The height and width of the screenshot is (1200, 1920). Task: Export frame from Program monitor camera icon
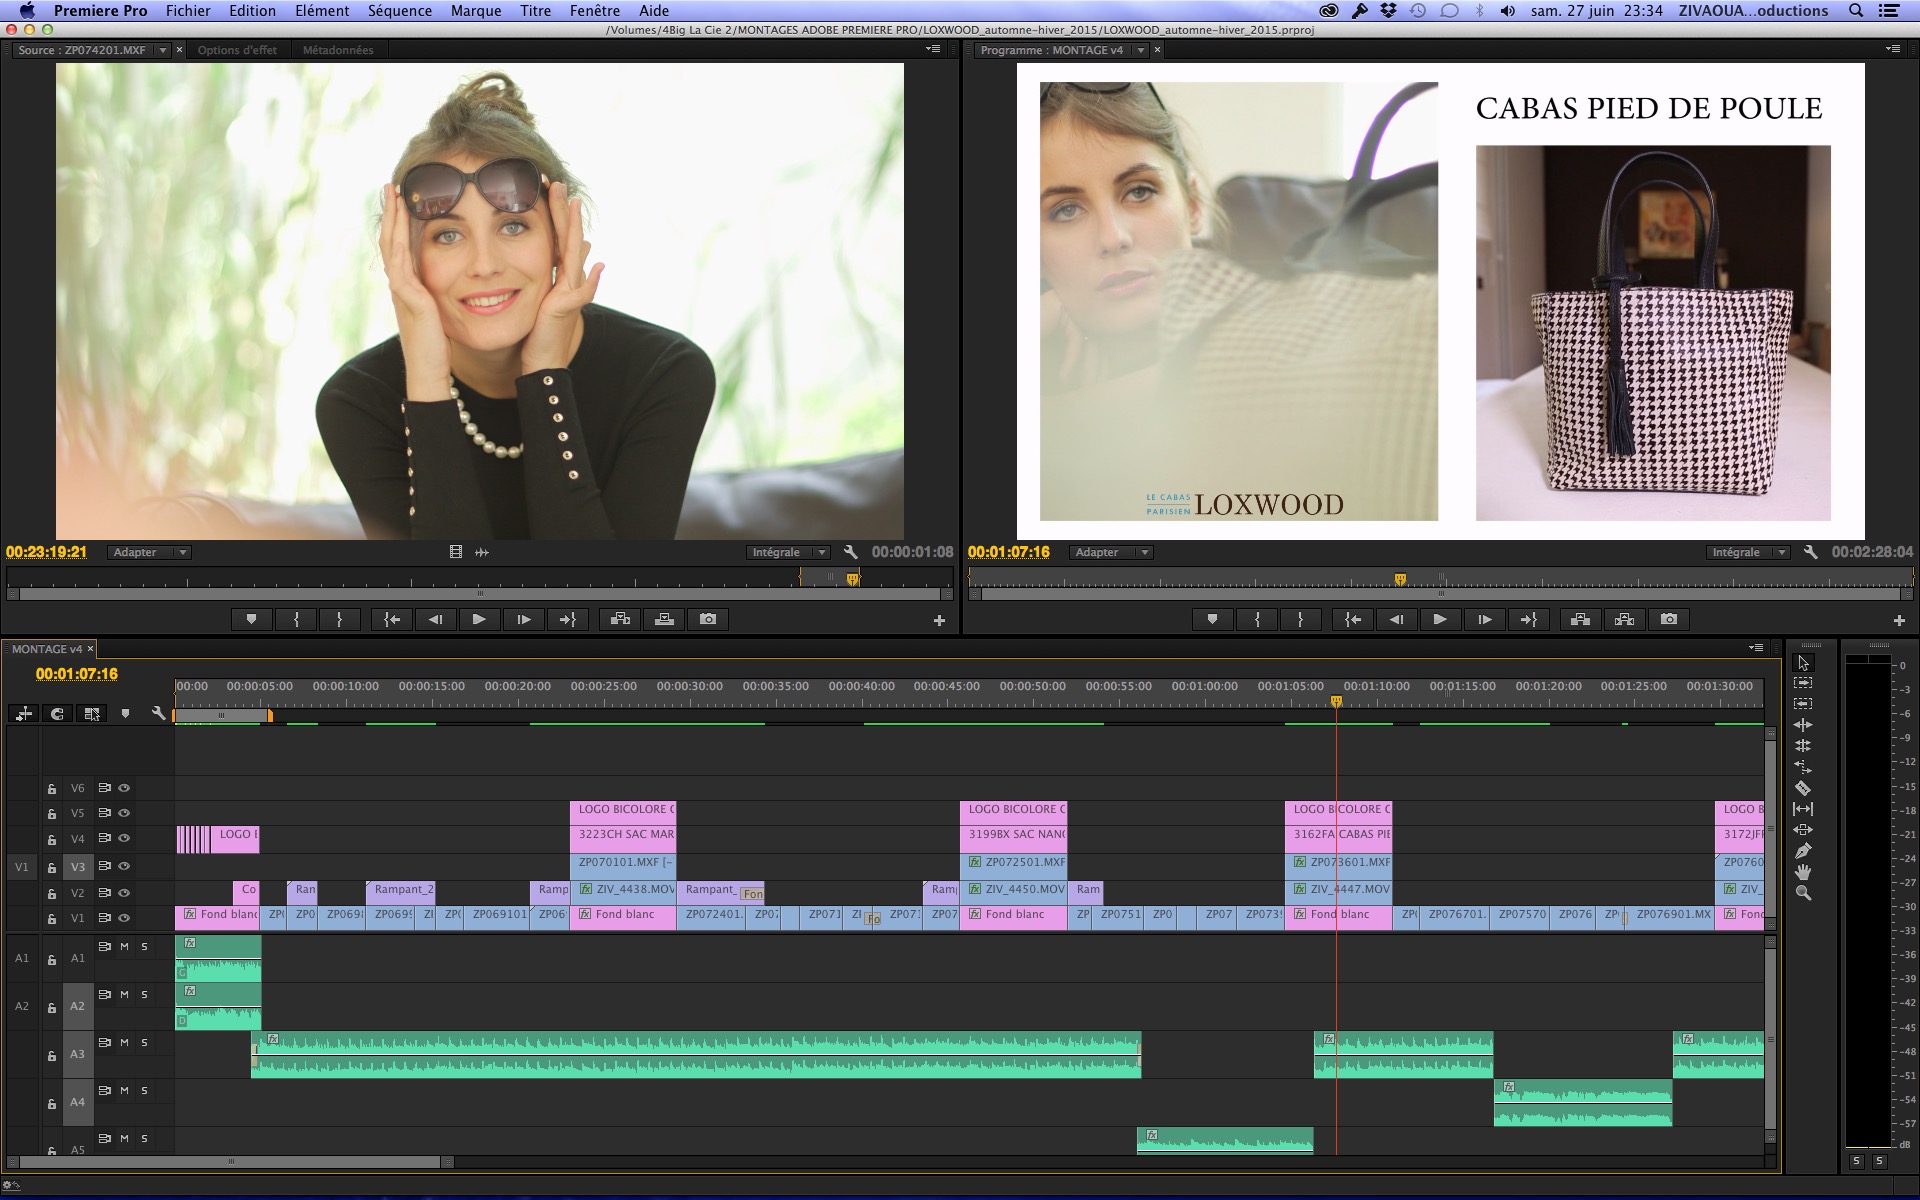pos(1669,620)
